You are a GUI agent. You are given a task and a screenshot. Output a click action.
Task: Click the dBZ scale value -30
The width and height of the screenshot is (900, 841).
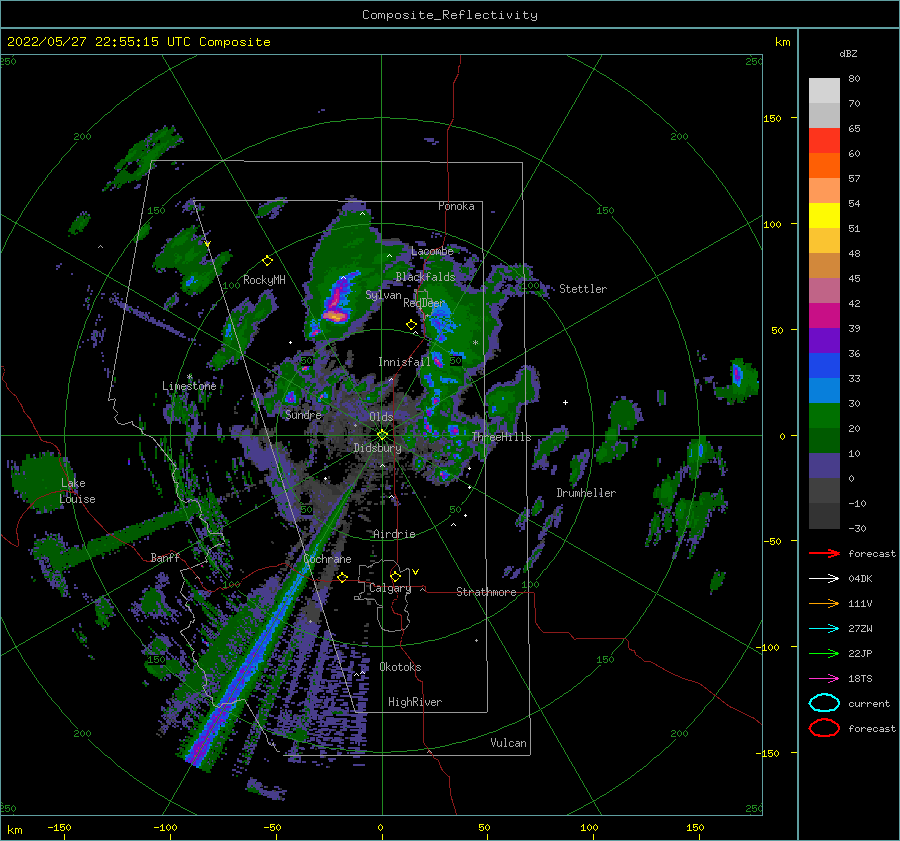click(857, 528)
